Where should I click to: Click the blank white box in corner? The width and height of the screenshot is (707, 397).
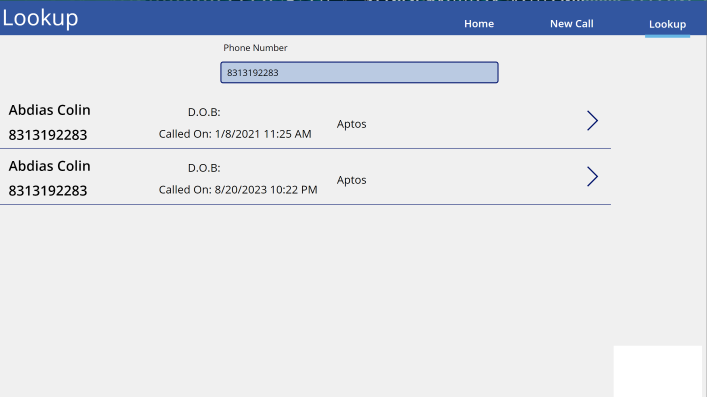(658, 371)
